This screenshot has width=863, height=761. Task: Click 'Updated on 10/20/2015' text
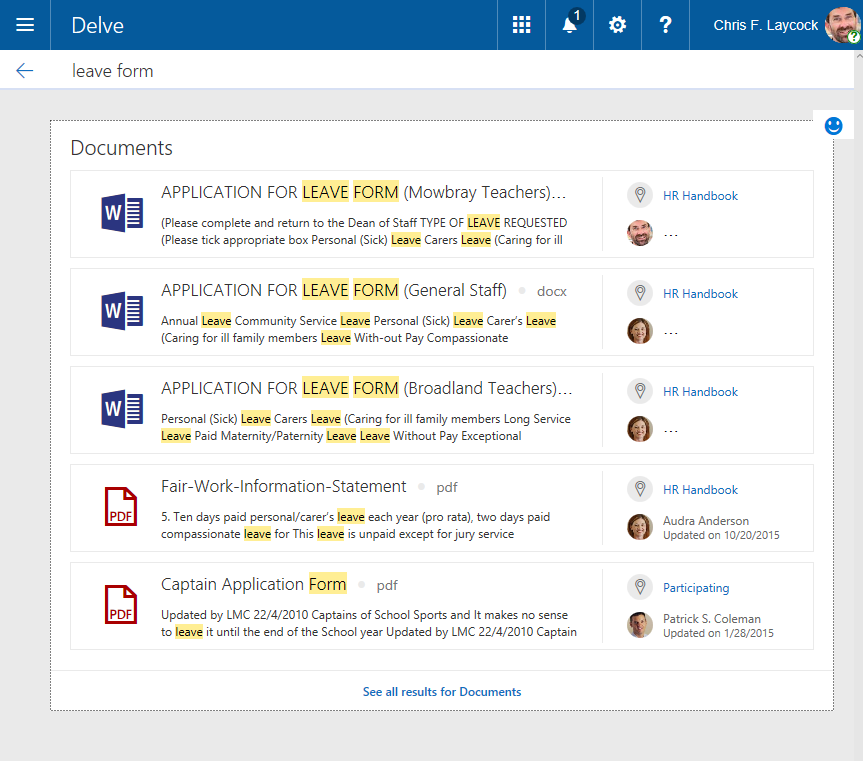(x=721, y=535)
